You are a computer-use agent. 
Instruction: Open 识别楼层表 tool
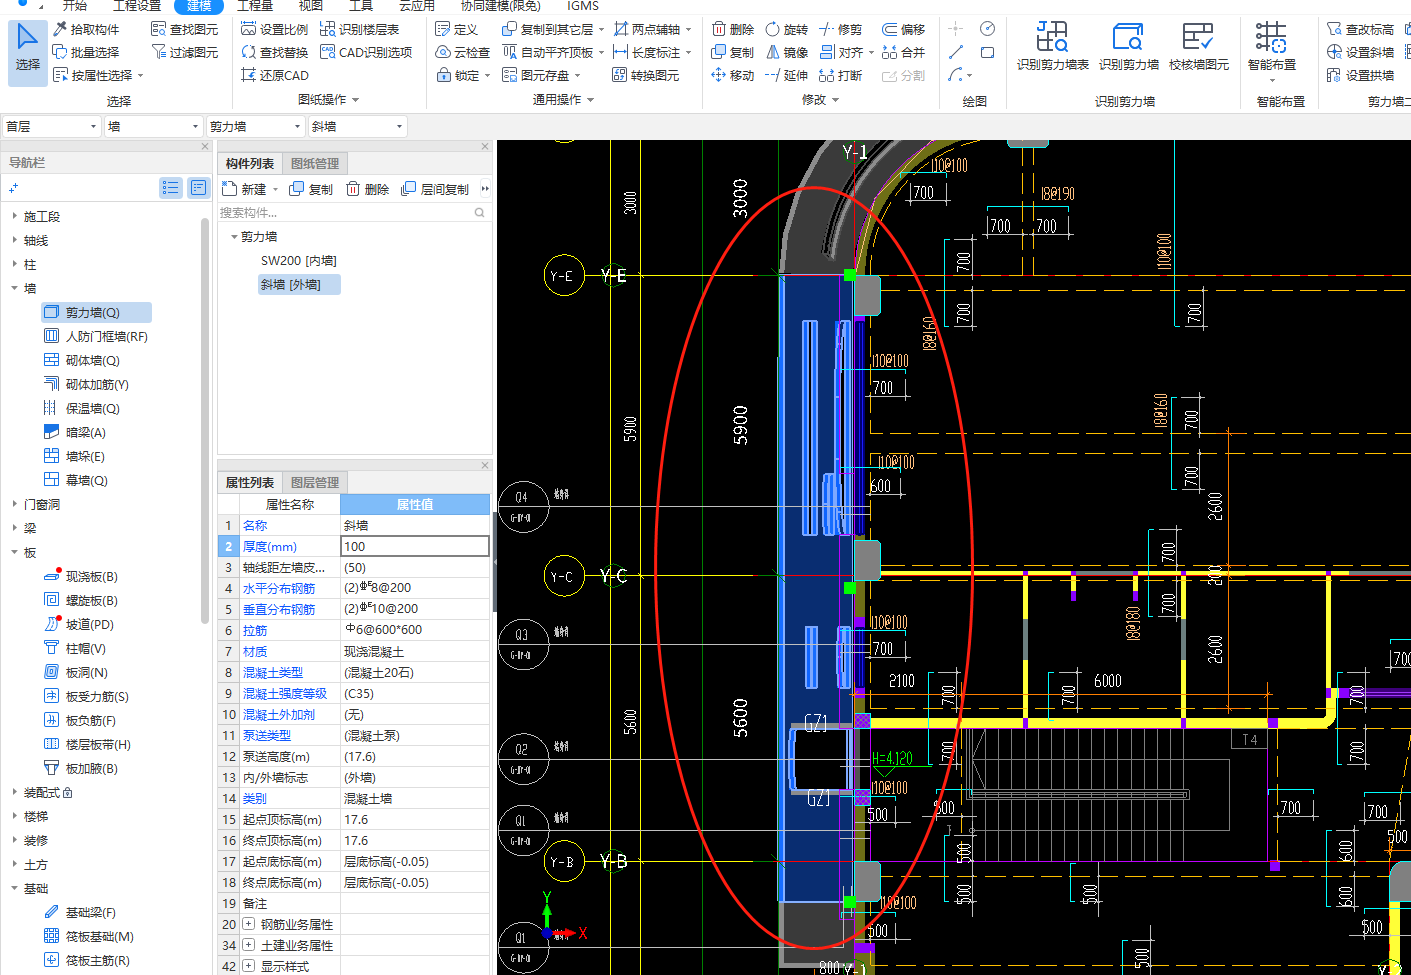point(360,29)
